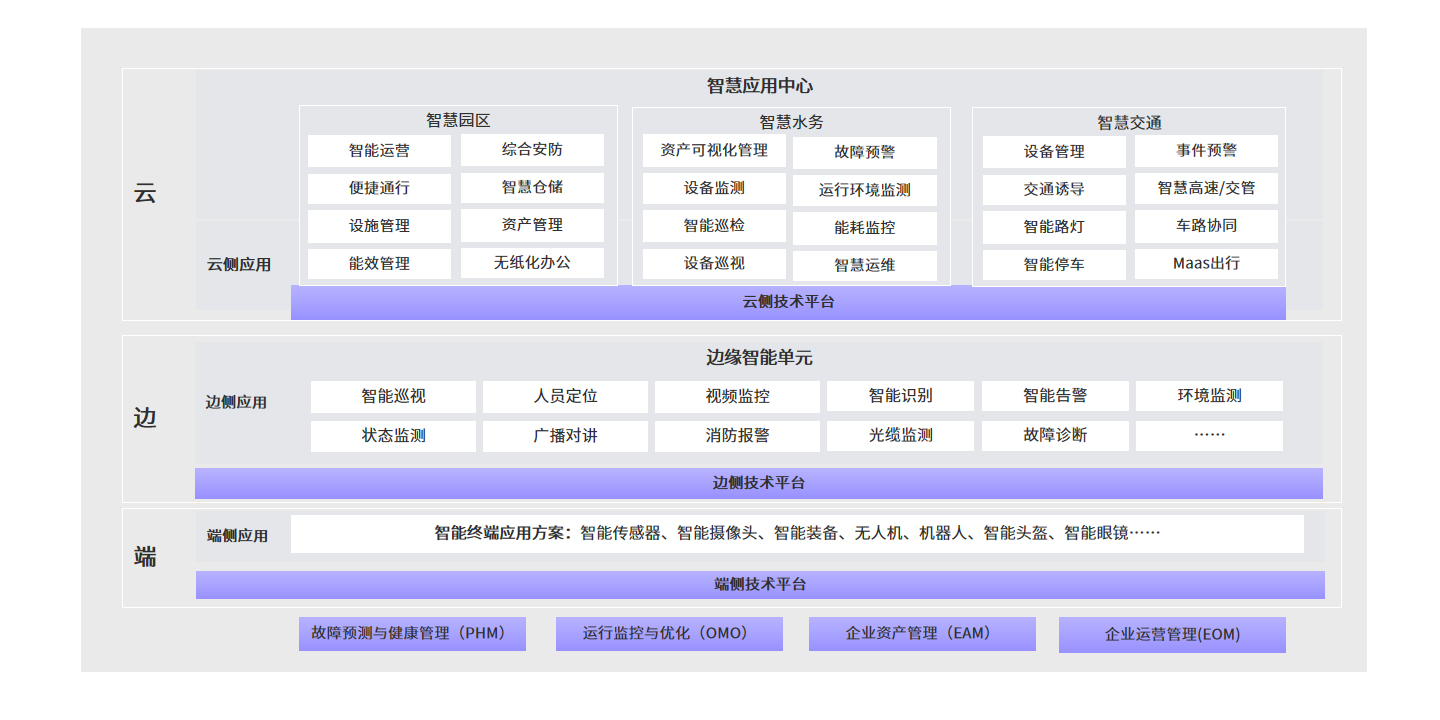The width and height of the screenshot is (1440, 720).
Task: Click the 故障预警 box
Action: click(x=865, y=153)
